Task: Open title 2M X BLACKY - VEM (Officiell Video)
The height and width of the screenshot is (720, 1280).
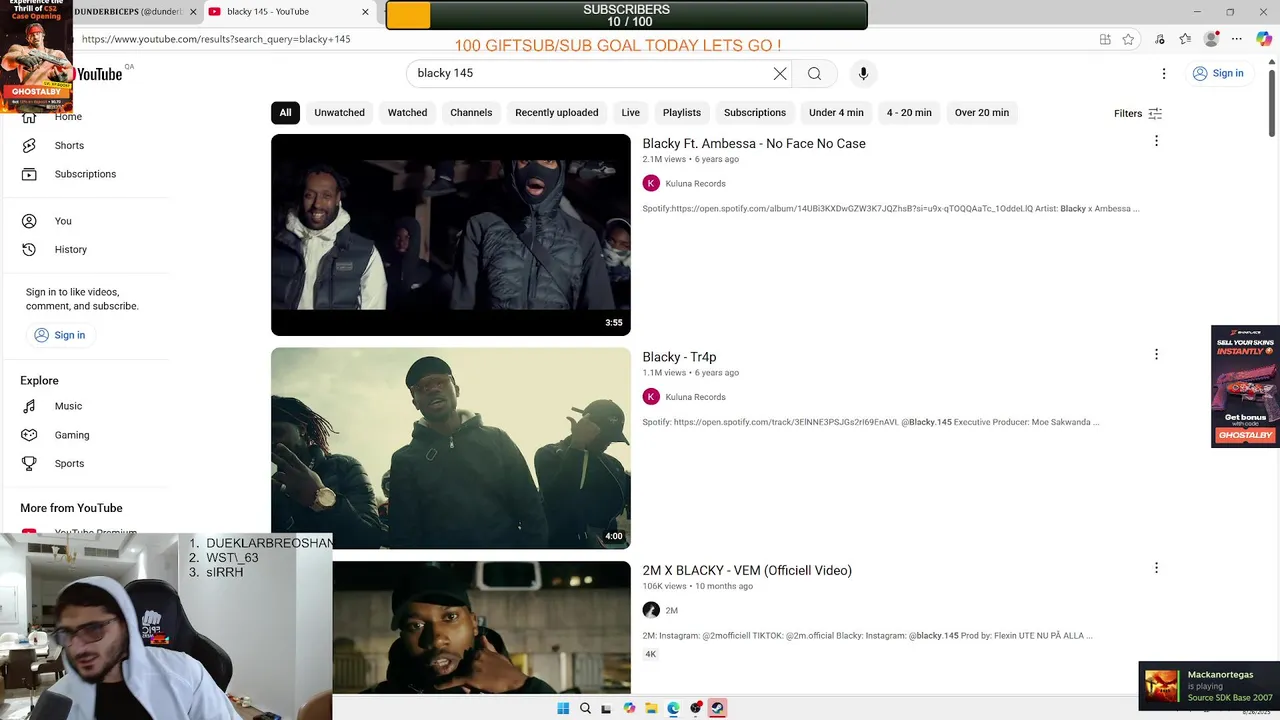Action: 747,571
